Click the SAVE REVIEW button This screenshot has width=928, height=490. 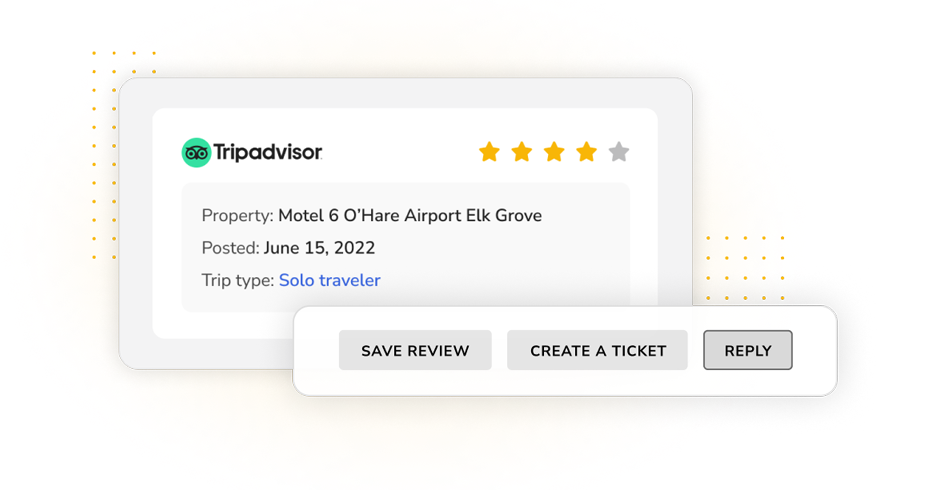coord(415,350)
